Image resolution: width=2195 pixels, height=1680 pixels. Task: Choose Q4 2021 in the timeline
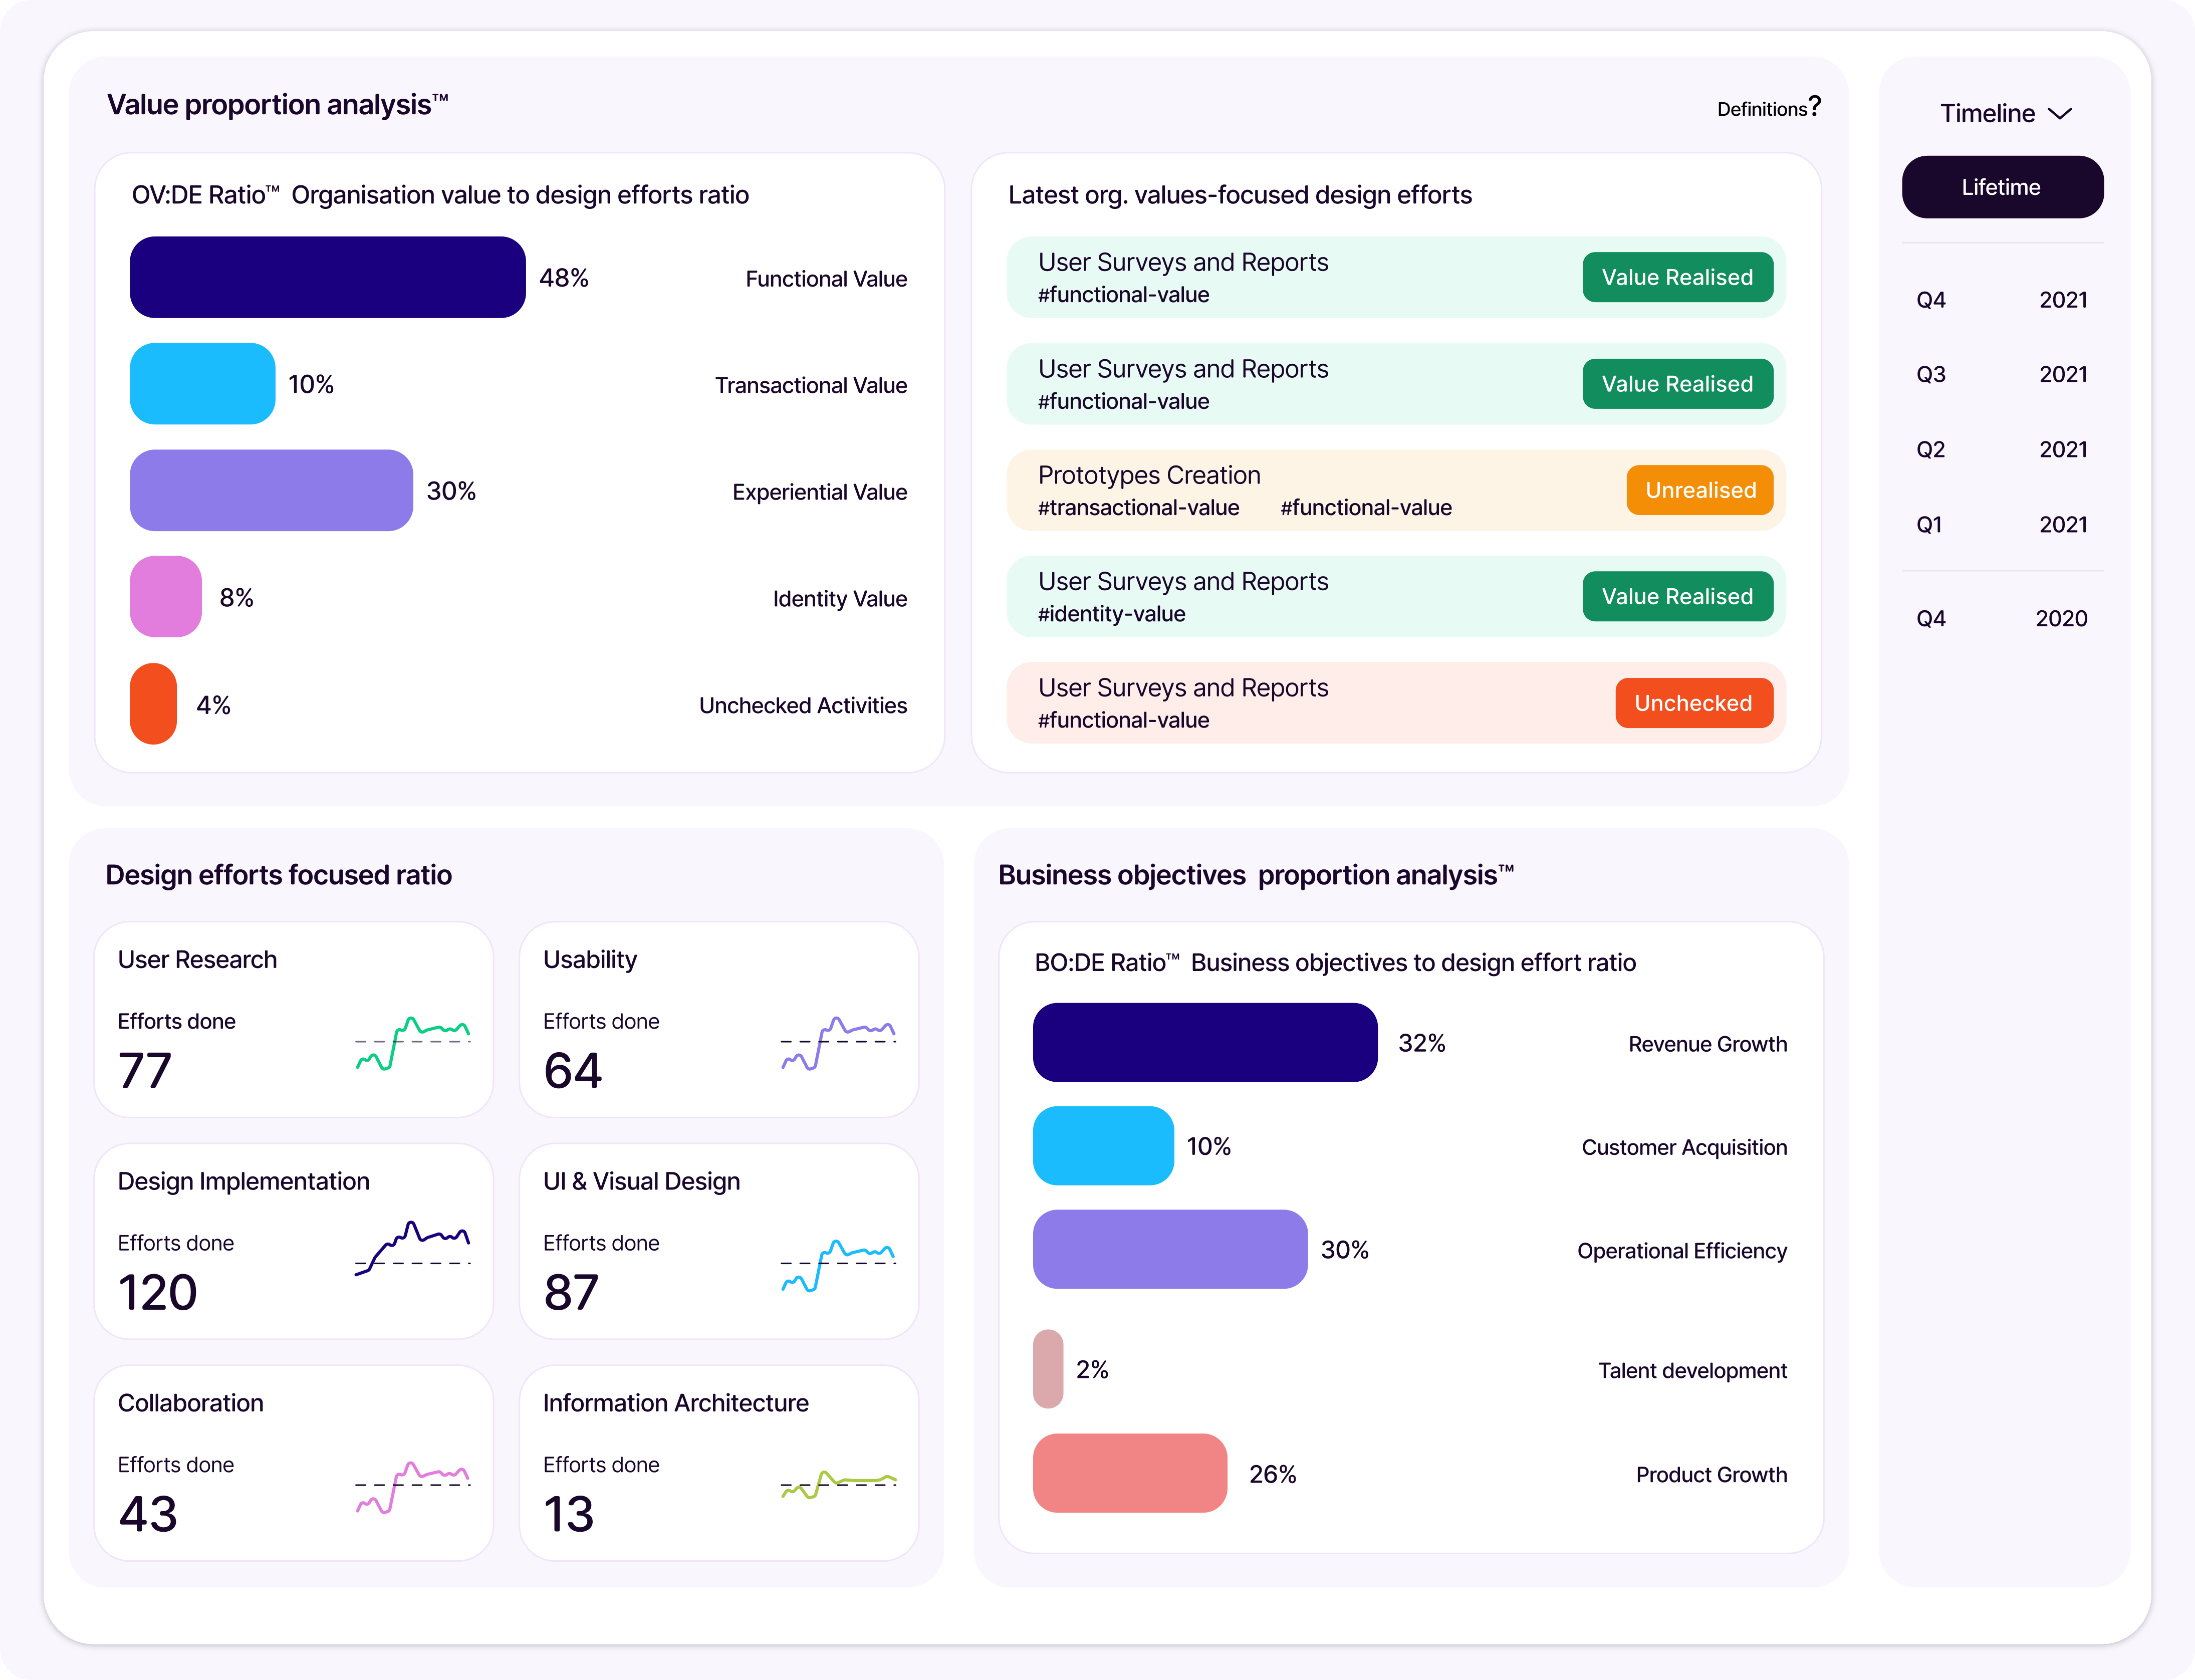click(x=2001, y=300)
